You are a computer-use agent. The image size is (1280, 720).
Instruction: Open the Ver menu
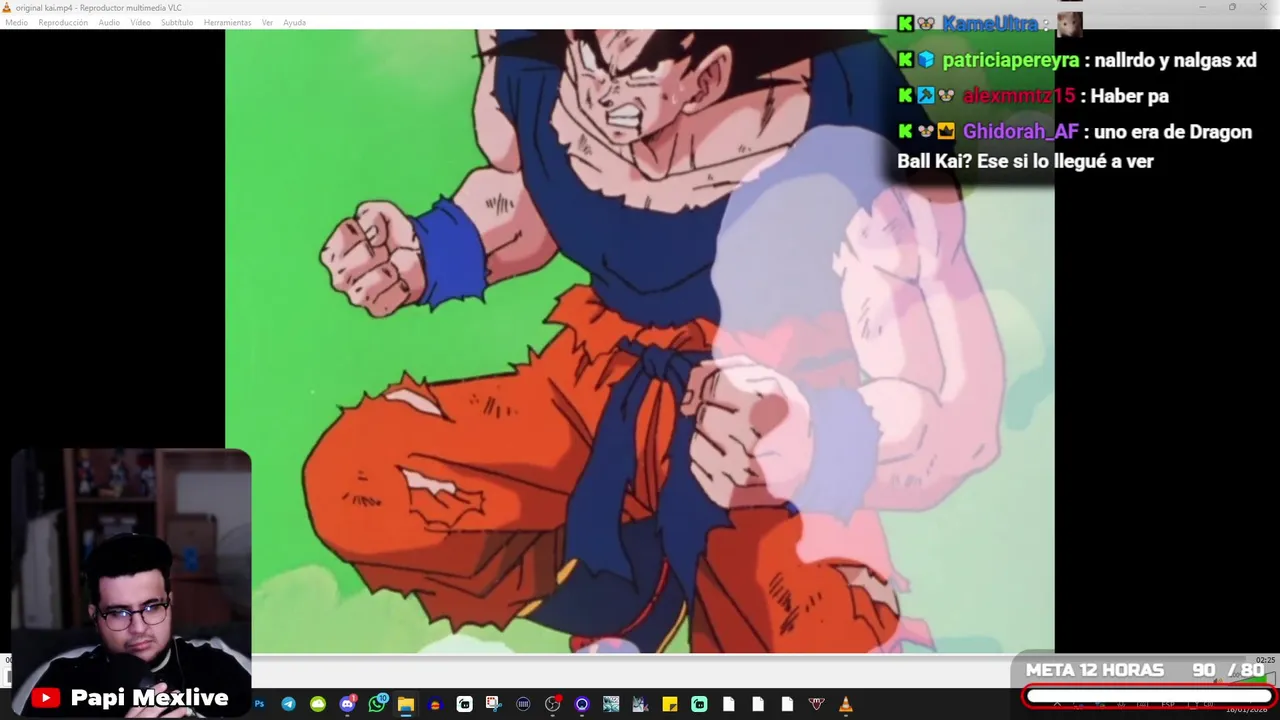(x=267, y=22)
